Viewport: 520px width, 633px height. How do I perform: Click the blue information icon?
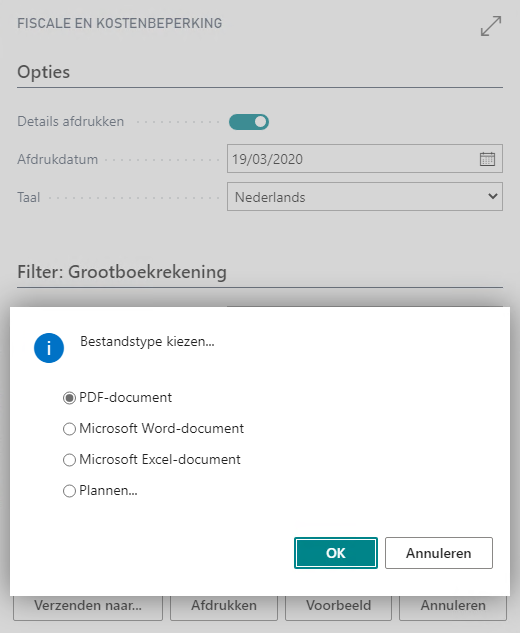(x=49, y=348)
